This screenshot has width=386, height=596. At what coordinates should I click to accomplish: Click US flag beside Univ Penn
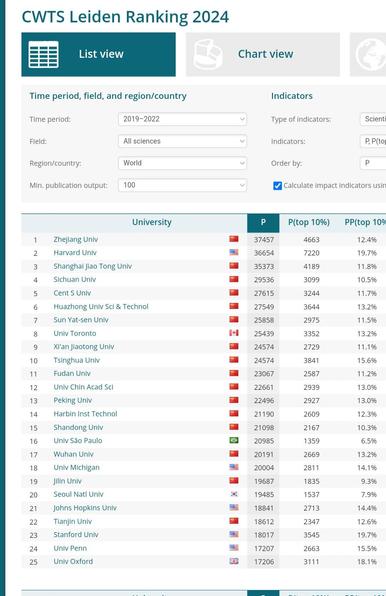click(x=234, y=548)
